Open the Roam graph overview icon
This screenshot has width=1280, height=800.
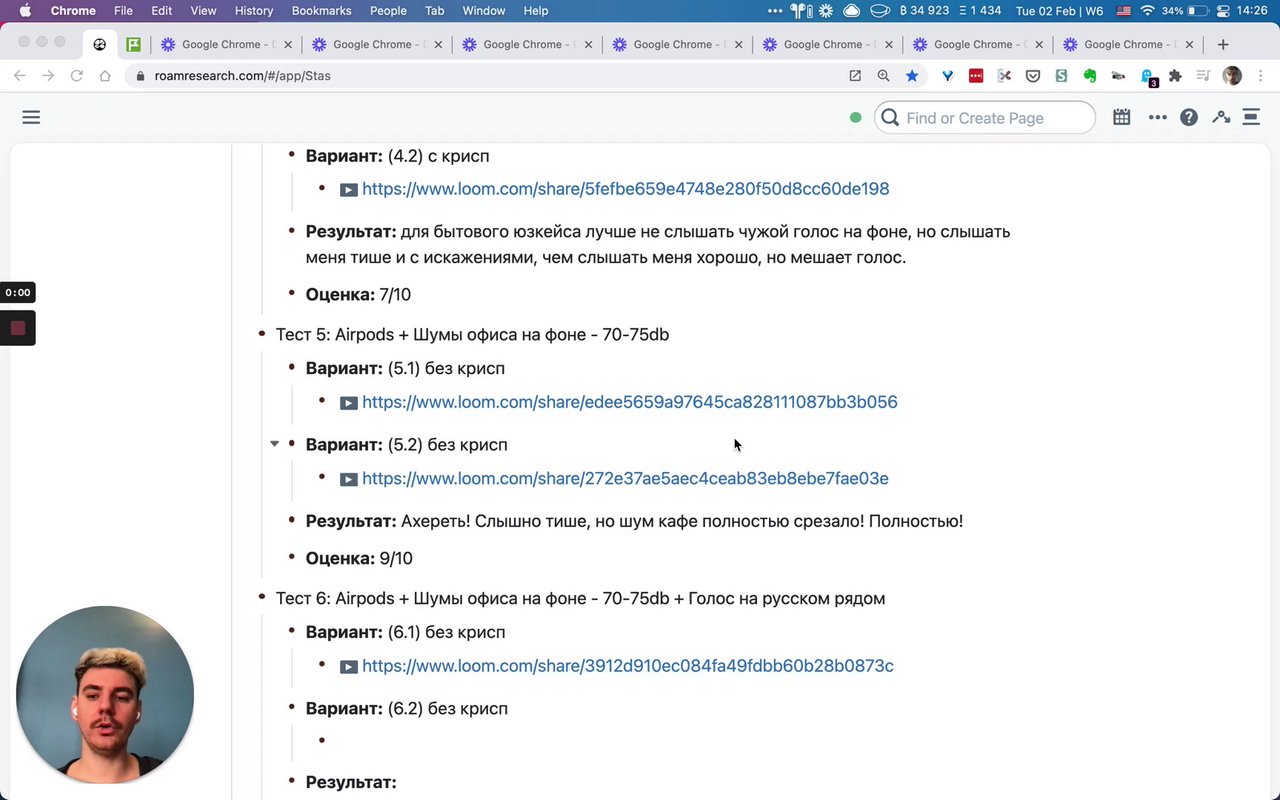click(x=1220, y=117)
